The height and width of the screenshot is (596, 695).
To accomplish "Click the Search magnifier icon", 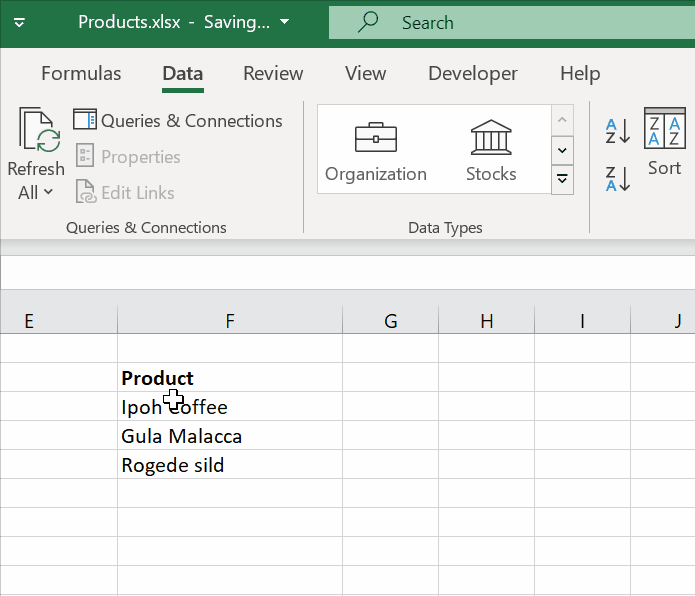I will pyautogui.click(x=368, y=22).
